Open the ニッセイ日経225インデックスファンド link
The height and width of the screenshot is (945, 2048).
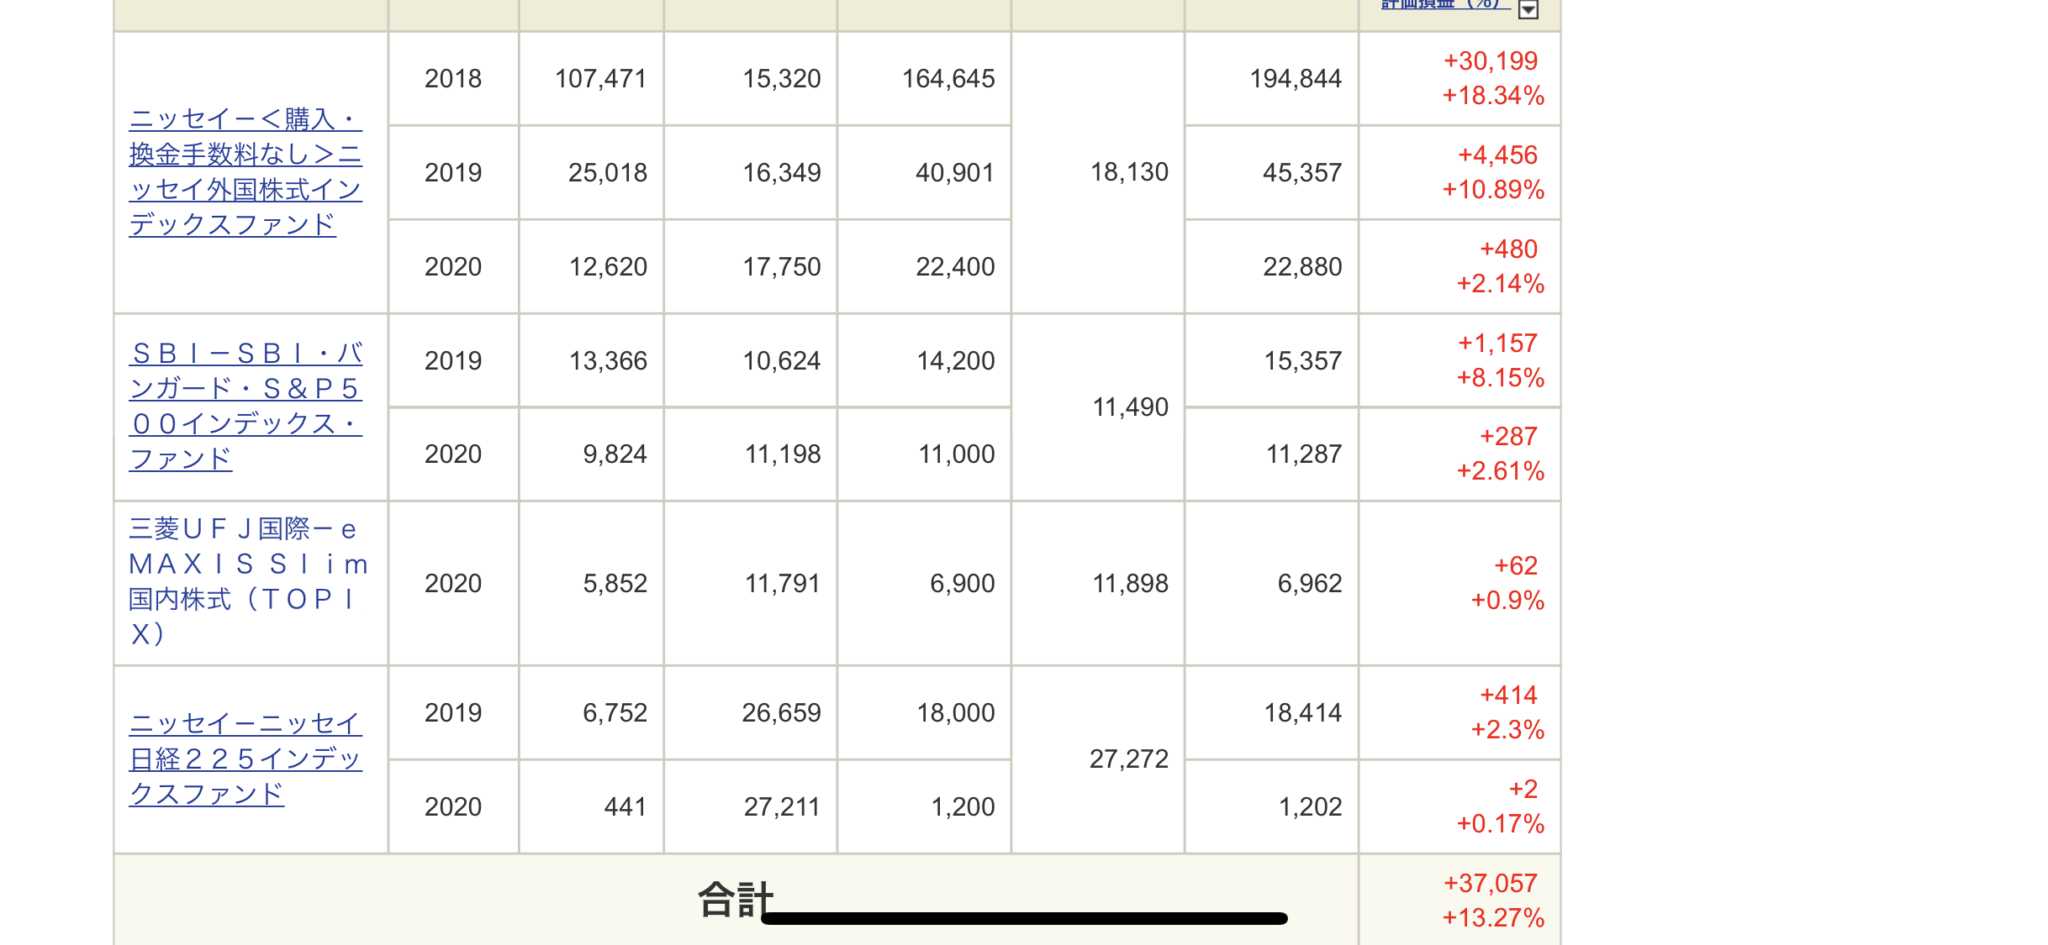coord(246,759)
